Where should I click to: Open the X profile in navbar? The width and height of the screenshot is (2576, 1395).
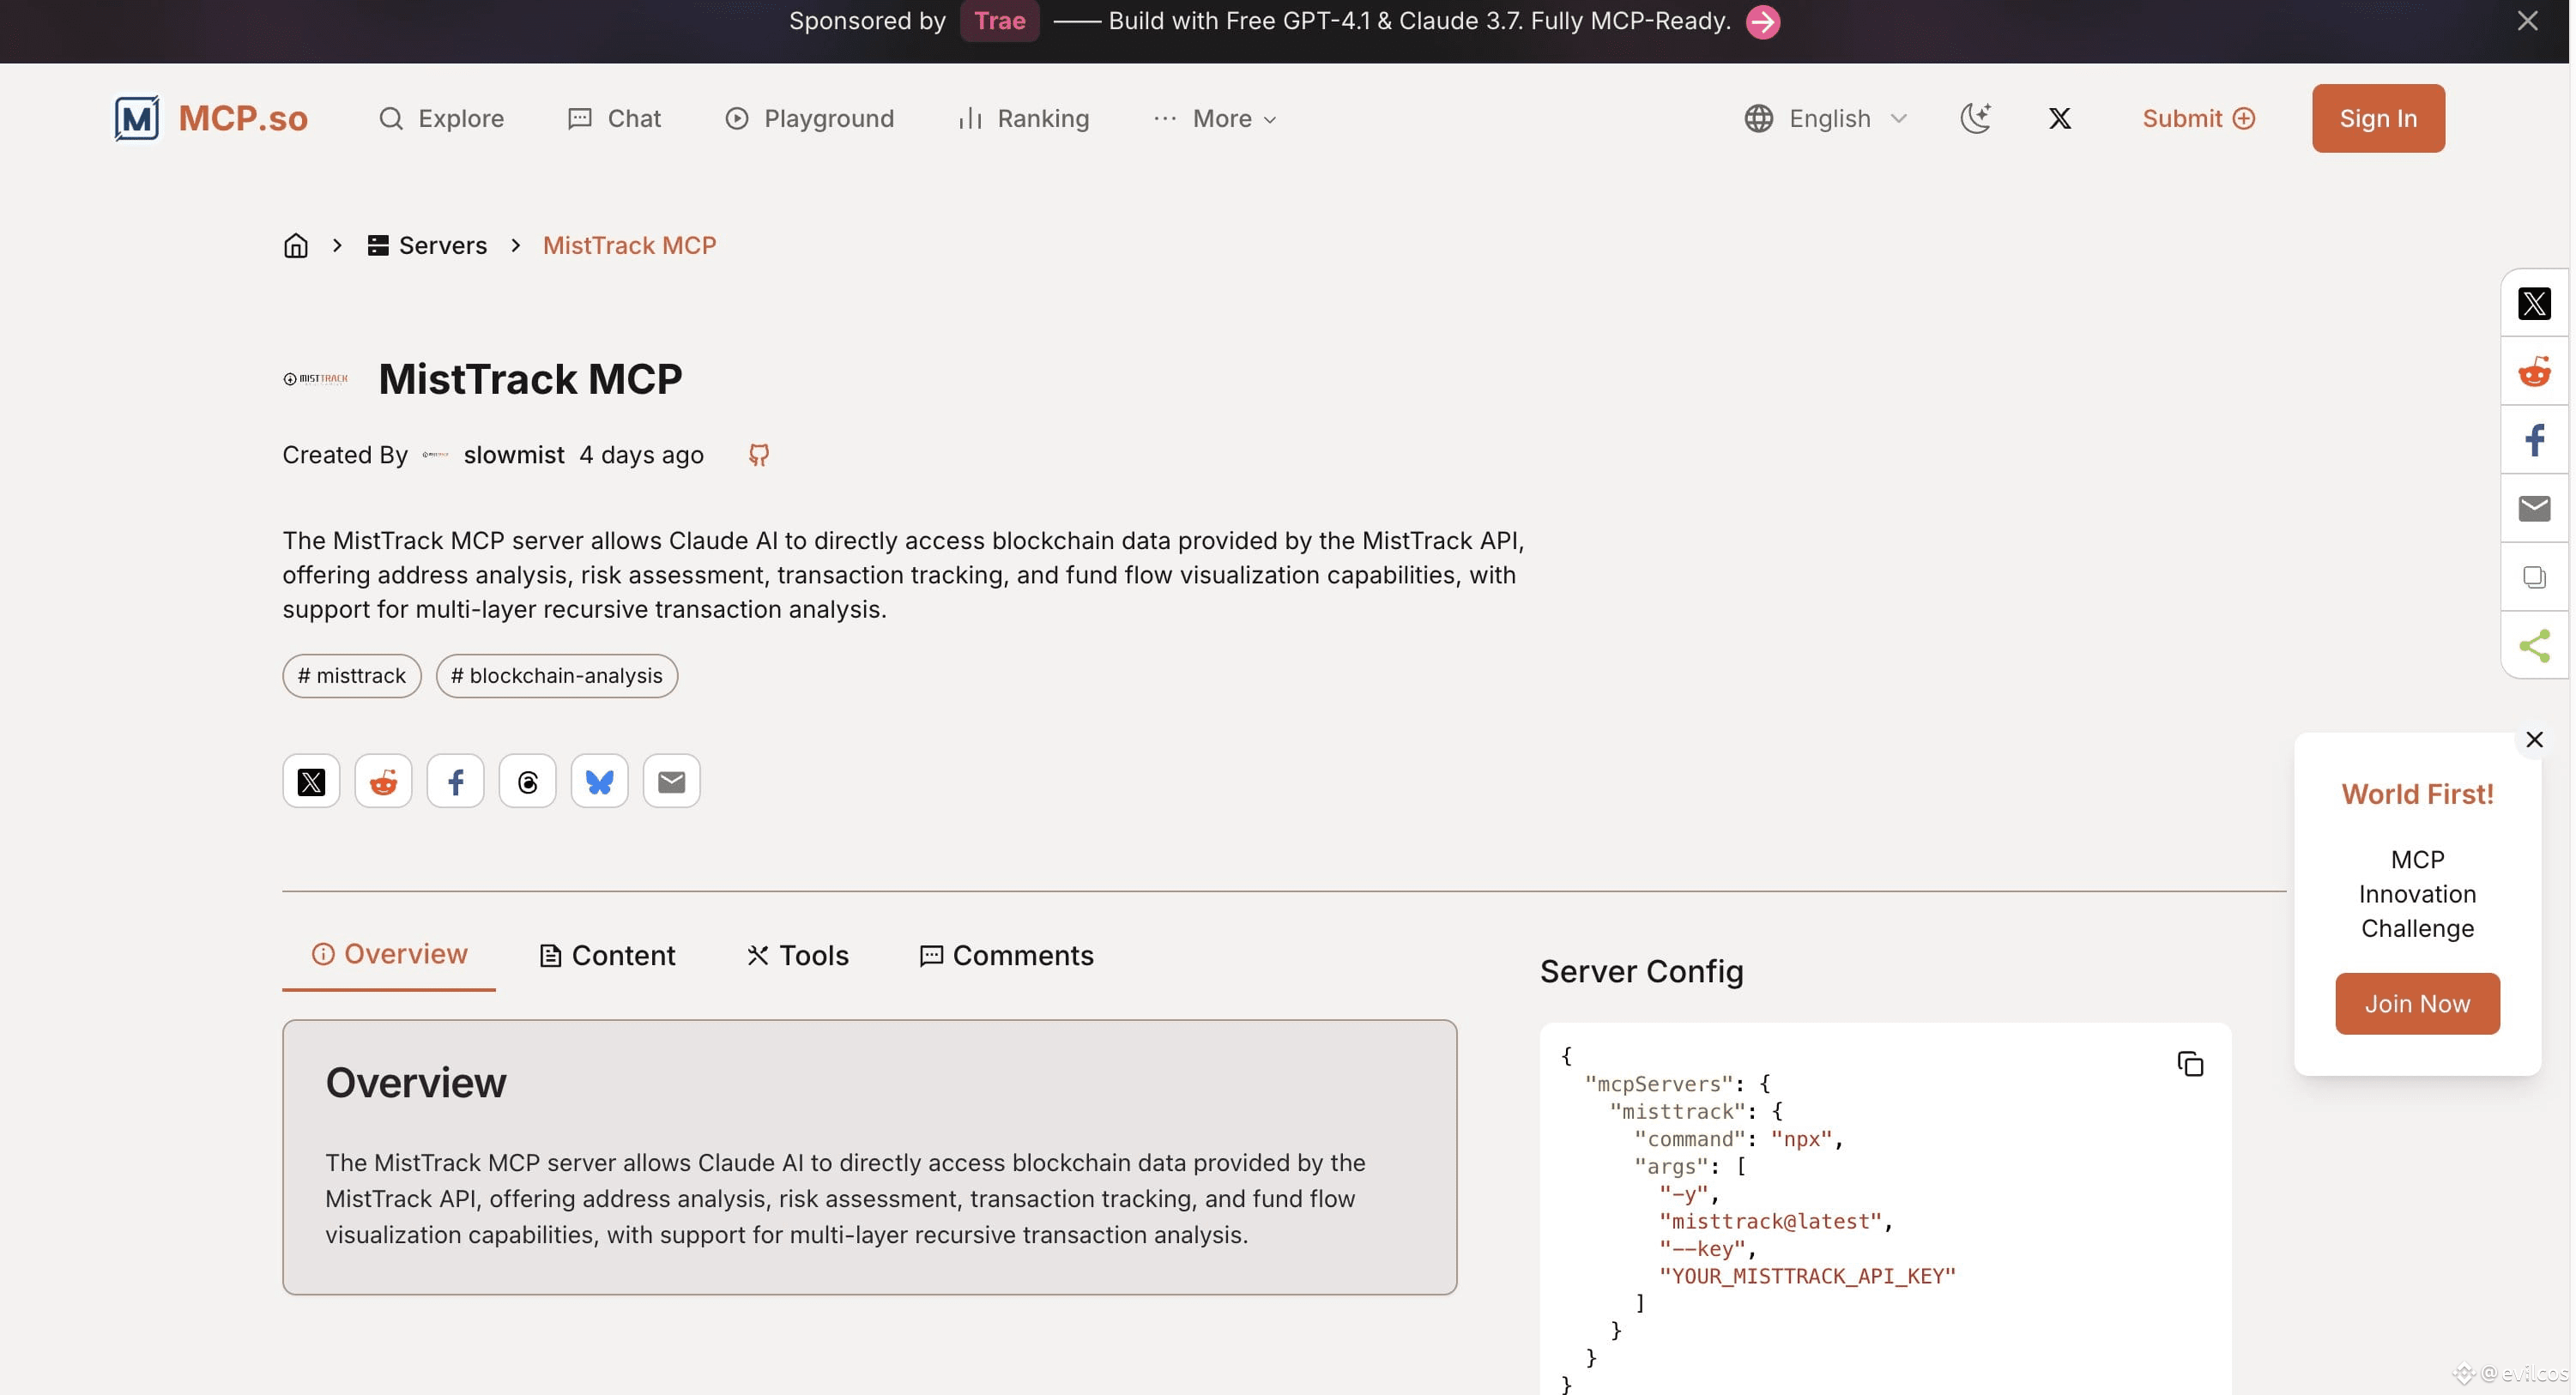tap(2060, 118)
